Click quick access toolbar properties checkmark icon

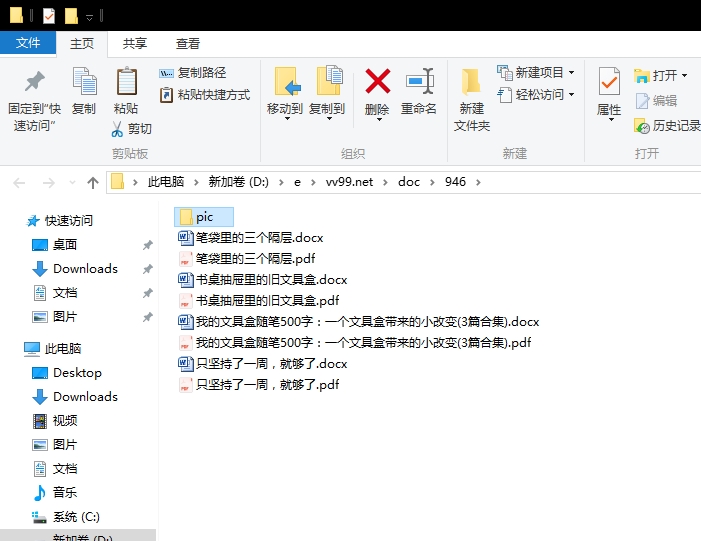tap(49, 16)
